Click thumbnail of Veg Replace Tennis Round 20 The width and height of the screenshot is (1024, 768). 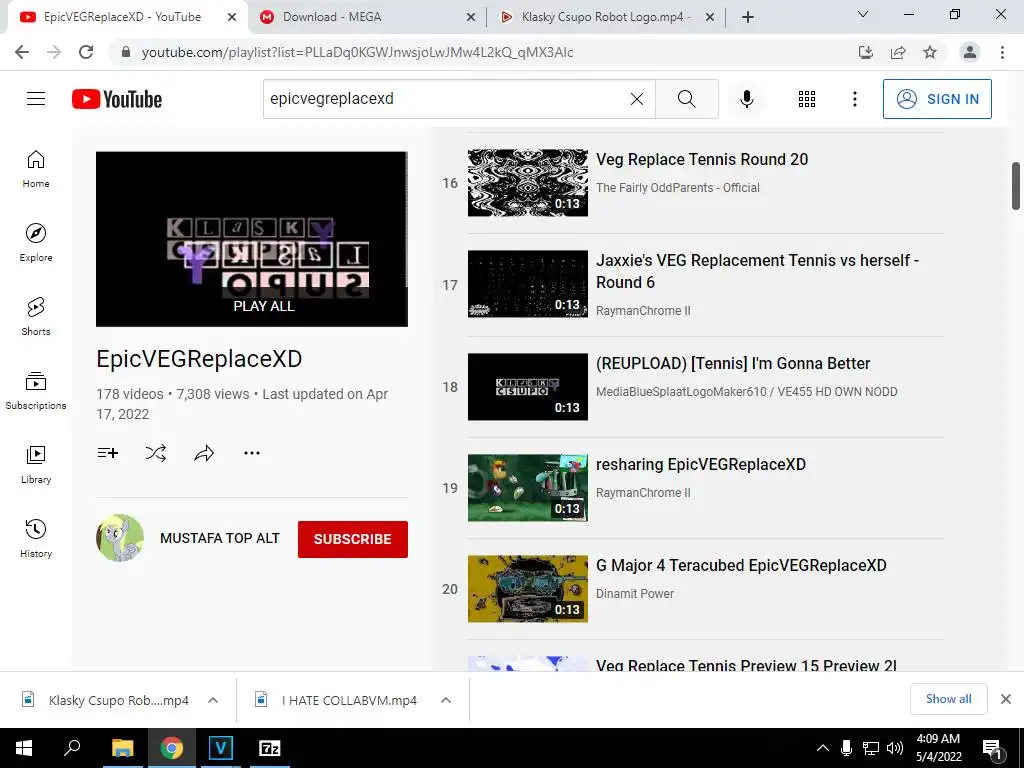point(528,182)
